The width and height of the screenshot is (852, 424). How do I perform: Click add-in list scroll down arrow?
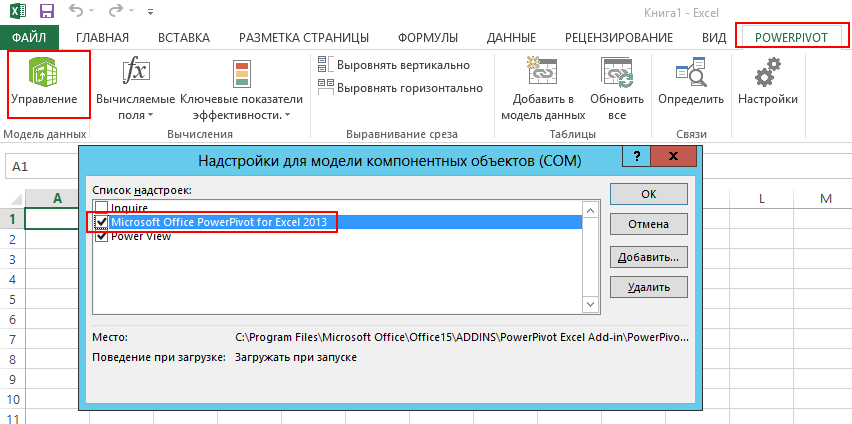click(590, 304)
